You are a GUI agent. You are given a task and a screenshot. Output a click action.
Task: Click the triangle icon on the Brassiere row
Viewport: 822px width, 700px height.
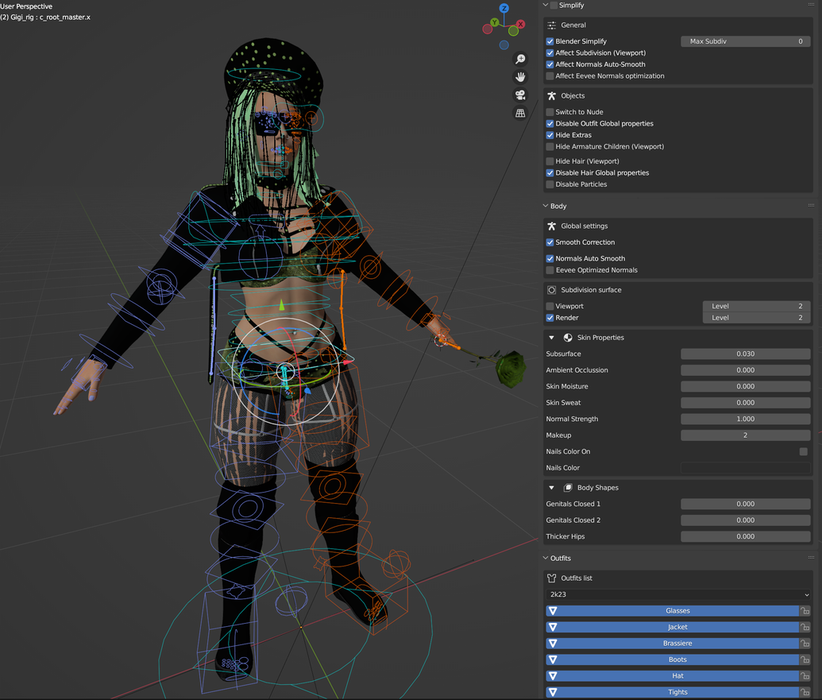pyautogui.click(x=553, y=643)
